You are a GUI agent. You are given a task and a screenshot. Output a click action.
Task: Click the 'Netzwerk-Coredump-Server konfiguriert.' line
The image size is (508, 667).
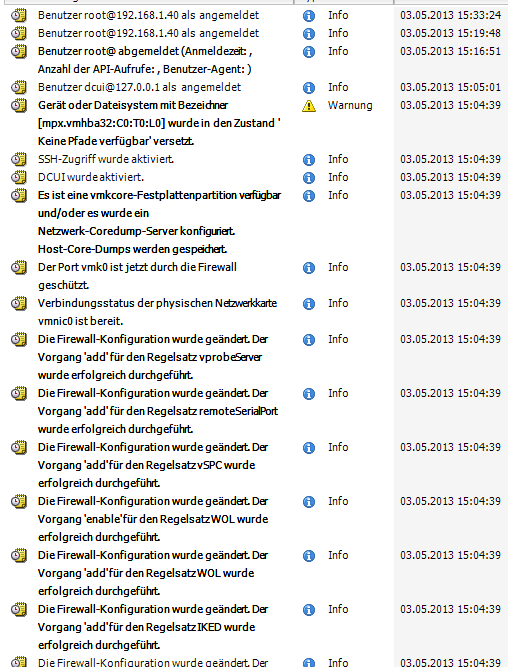[136, 231]
